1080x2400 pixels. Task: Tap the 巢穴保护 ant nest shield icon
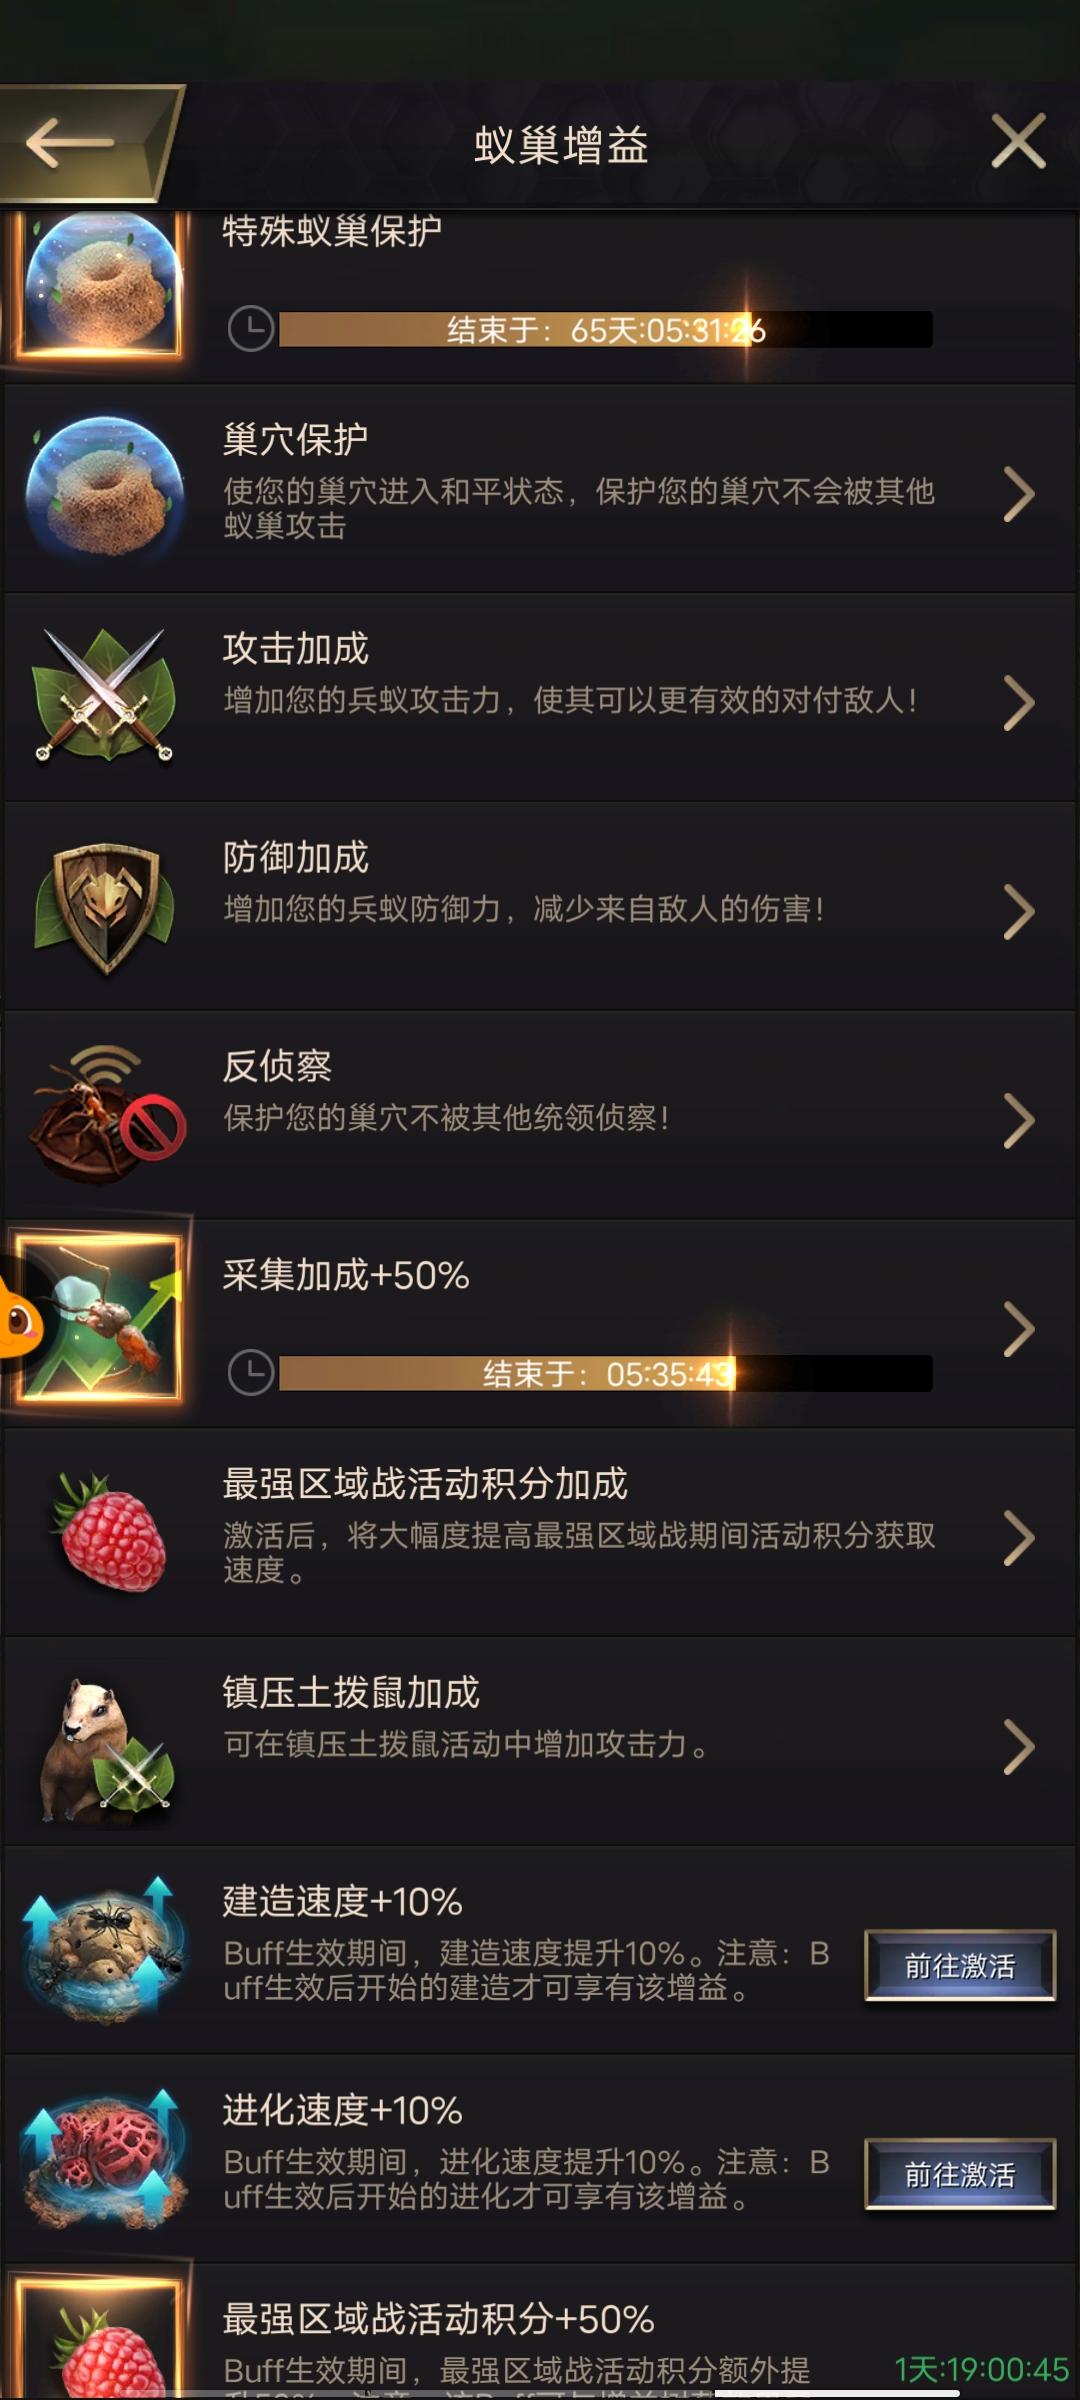click(x=105, y=489)
